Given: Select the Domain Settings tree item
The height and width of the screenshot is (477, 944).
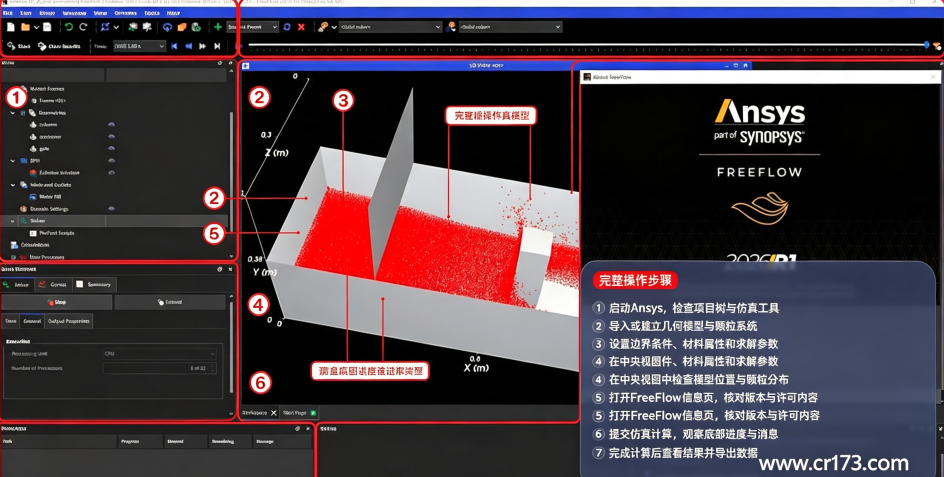Looking at the screenshot, I should pos(44,209).
